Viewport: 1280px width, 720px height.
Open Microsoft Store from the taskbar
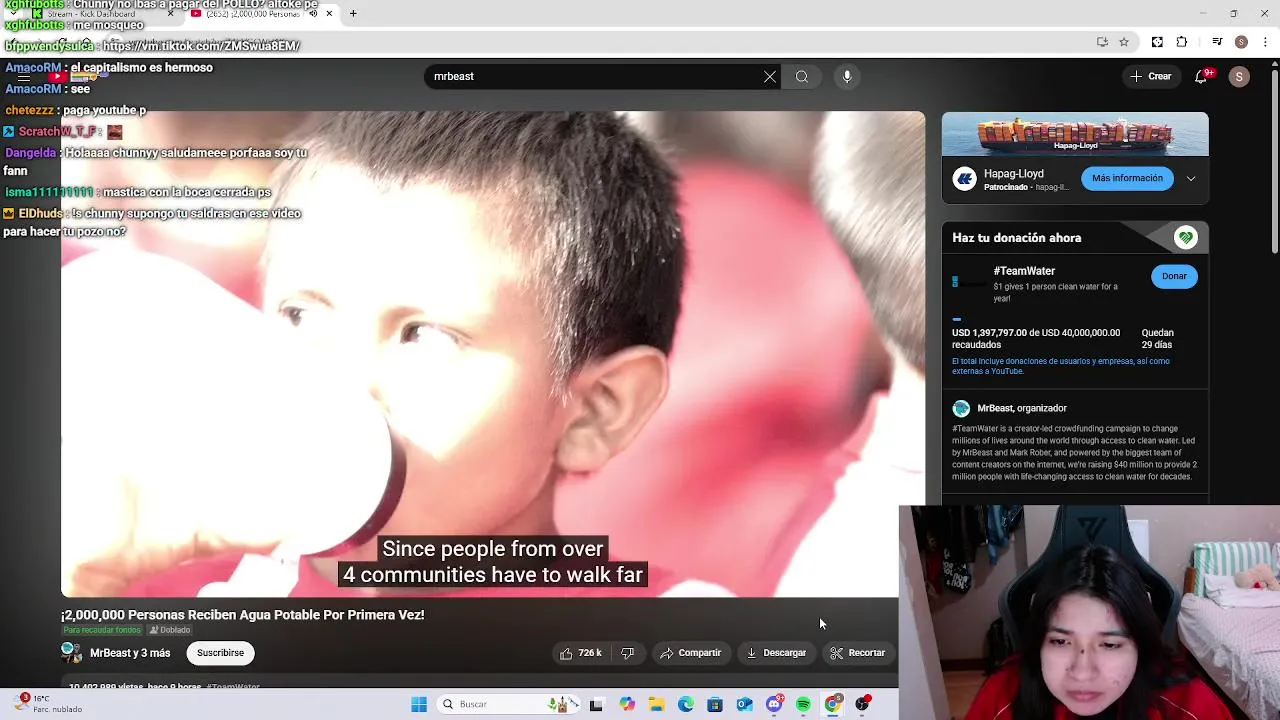[x=715, y=704]
